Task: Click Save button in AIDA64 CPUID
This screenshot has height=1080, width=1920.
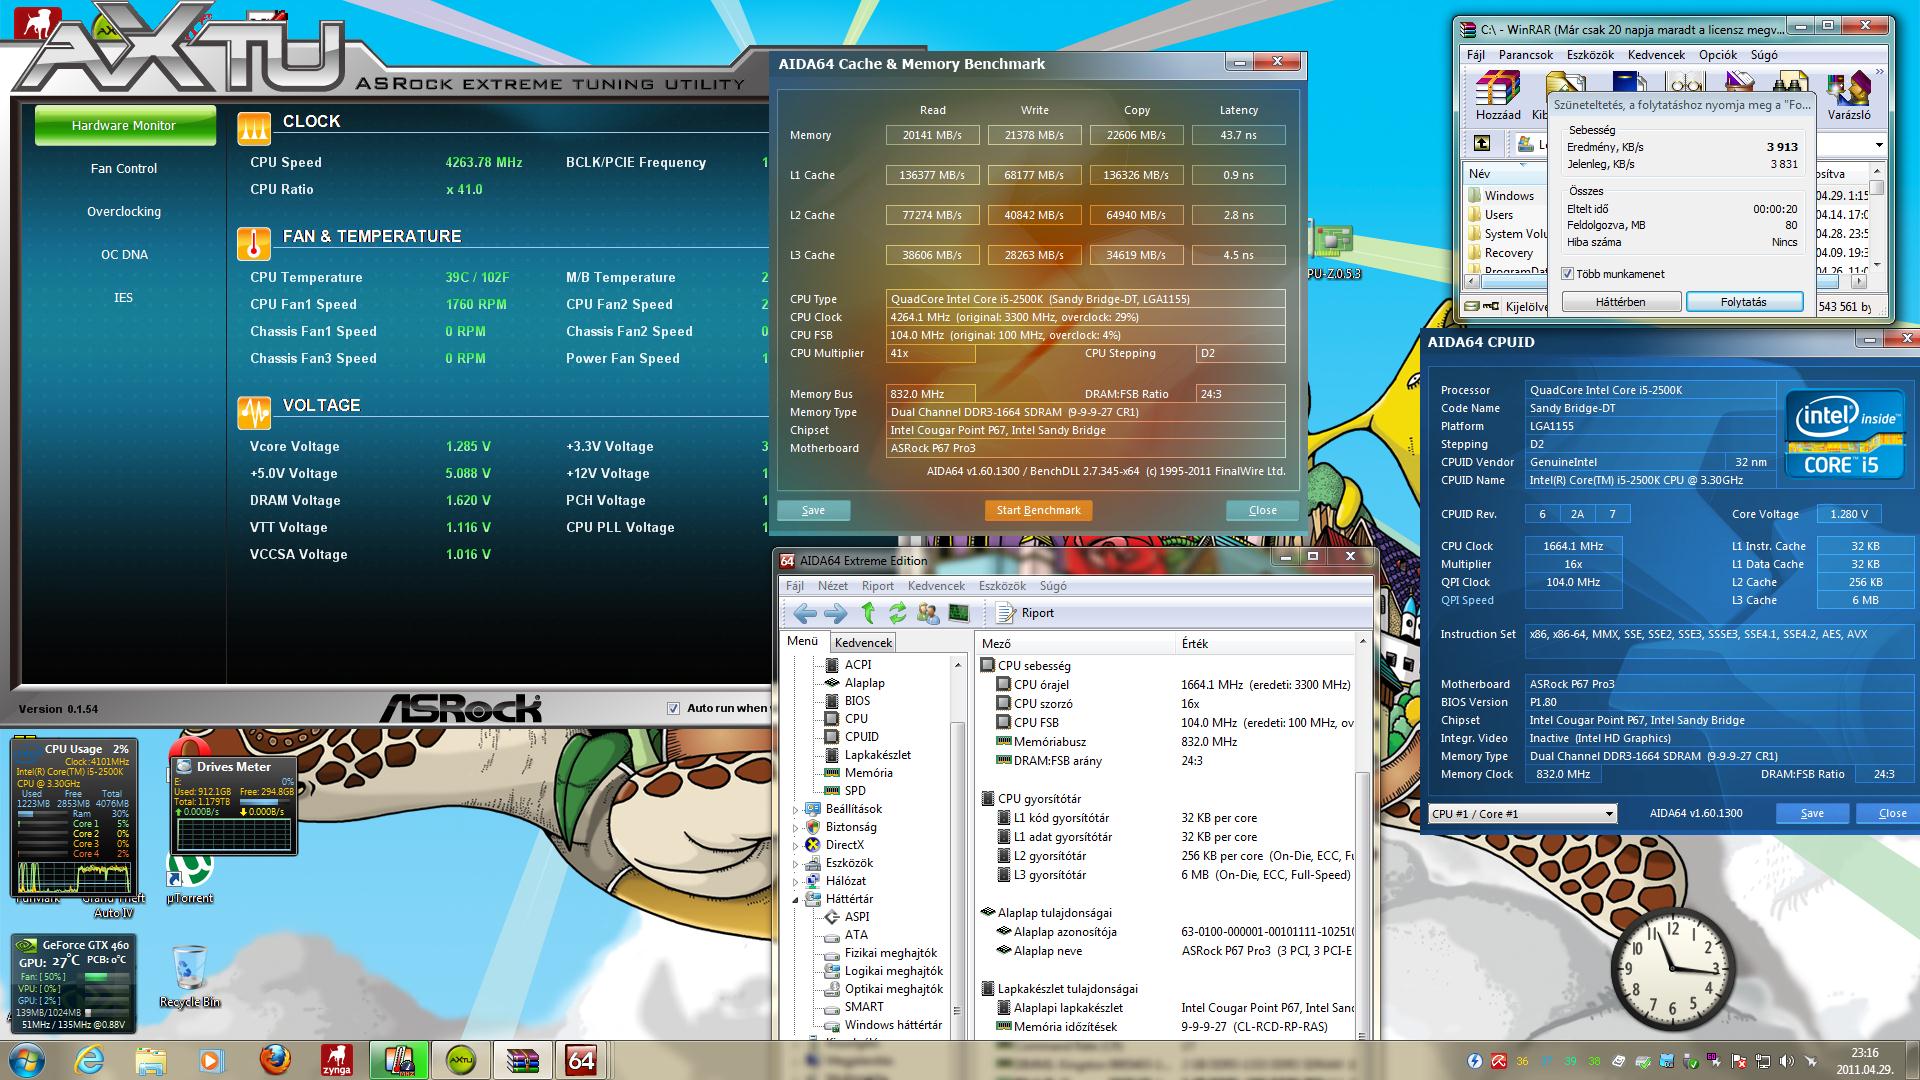Action: [x=1812, y=813]
